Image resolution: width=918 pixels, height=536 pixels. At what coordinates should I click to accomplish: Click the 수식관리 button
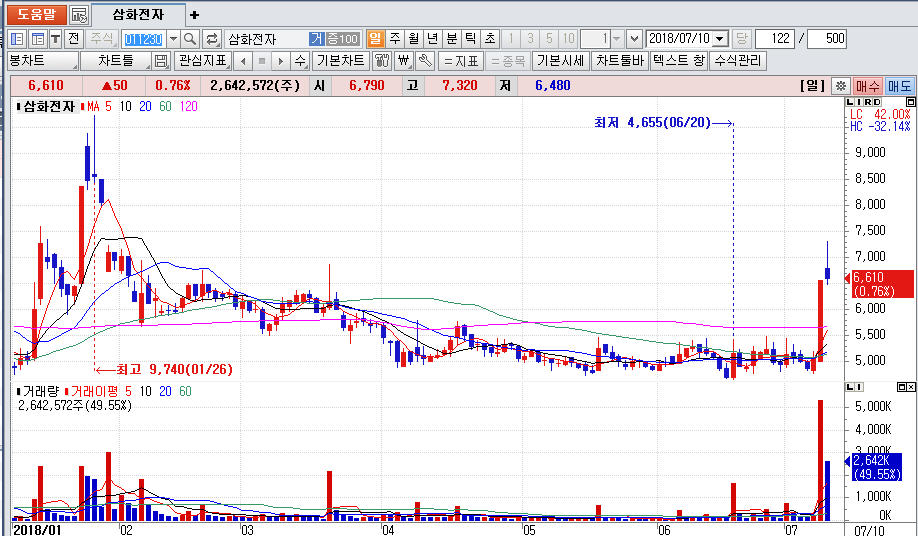[x=738, y=61]
